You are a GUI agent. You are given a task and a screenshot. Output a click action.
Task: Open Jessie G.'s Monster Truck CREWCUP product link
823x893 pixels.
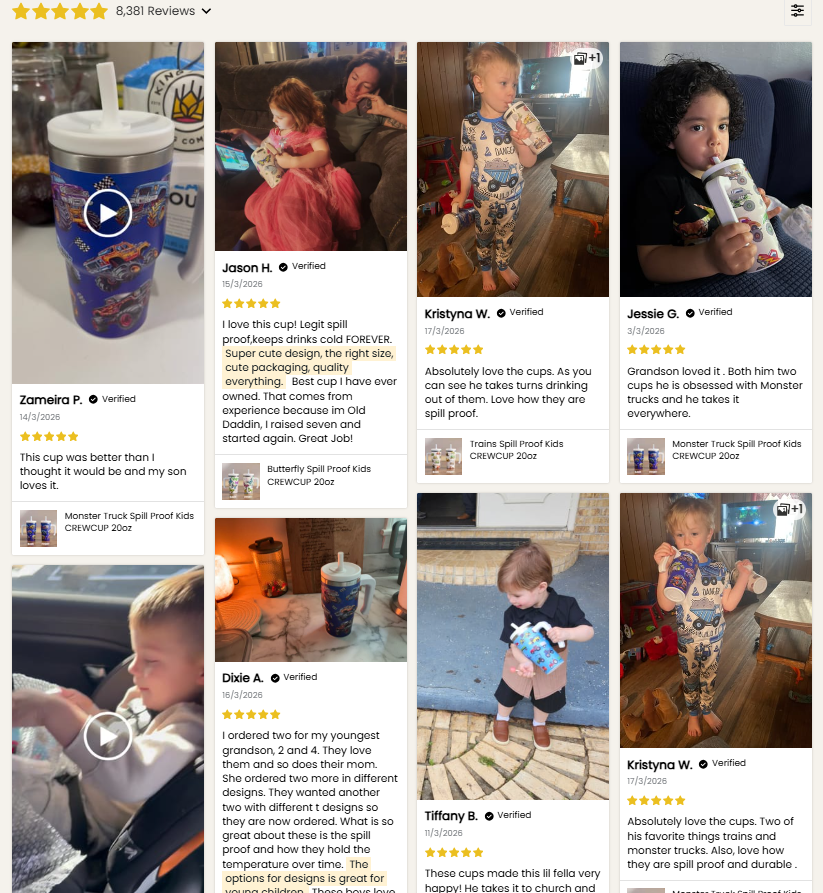tap(736, 449)
